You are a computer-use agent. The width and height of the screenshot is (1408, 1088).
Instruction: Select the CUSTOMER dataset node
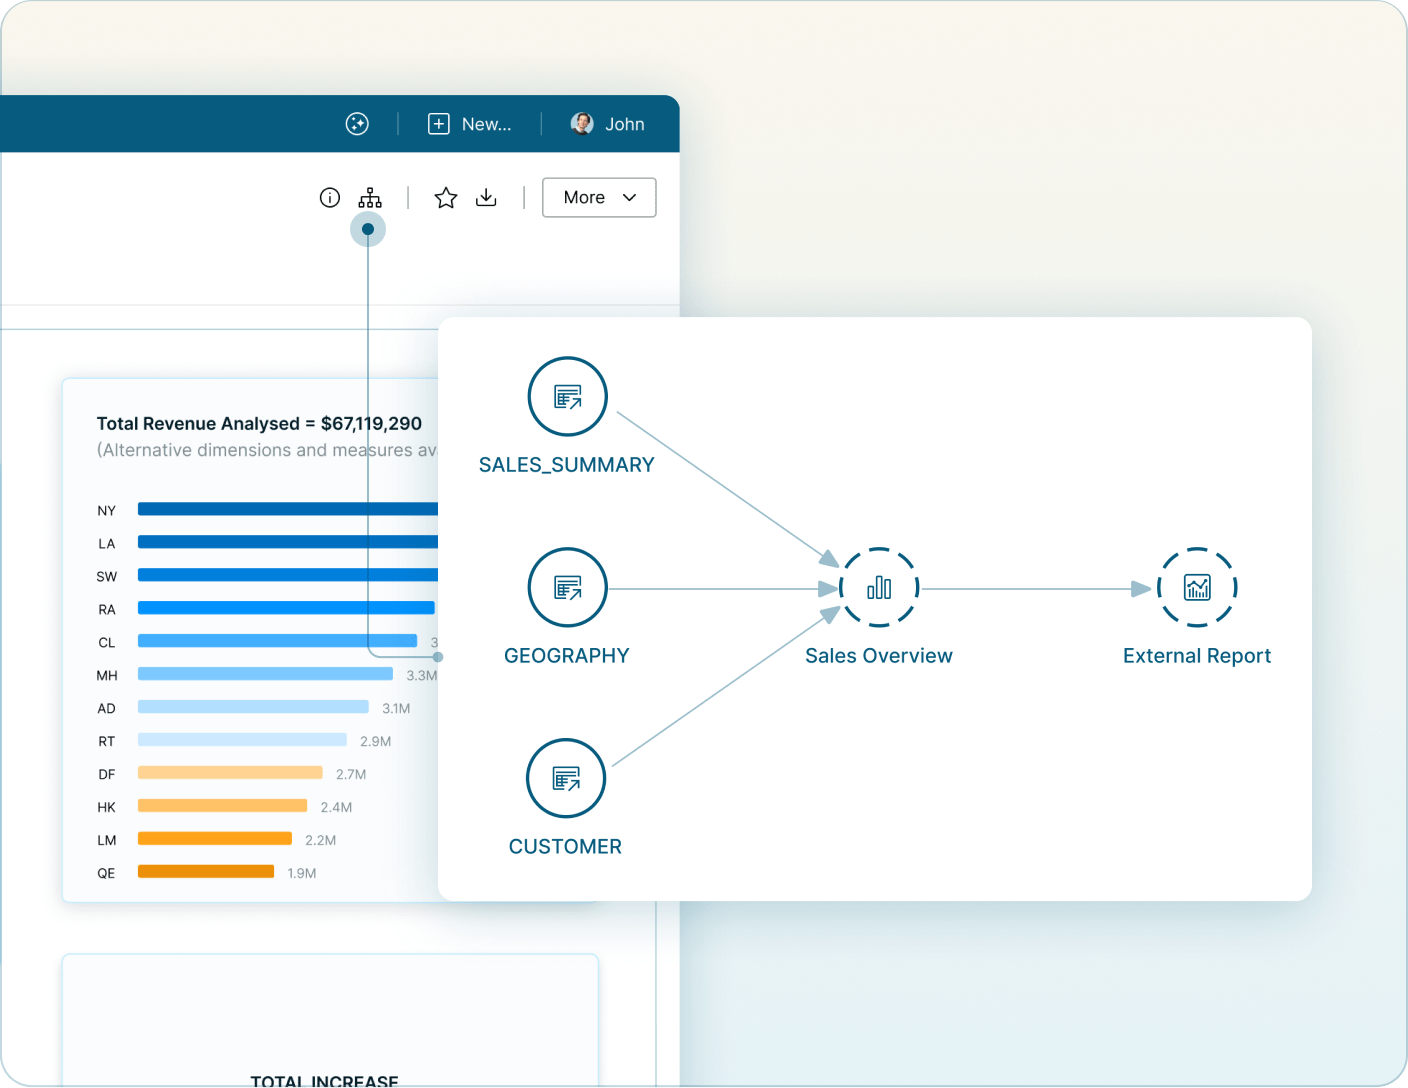click(566, 778)
